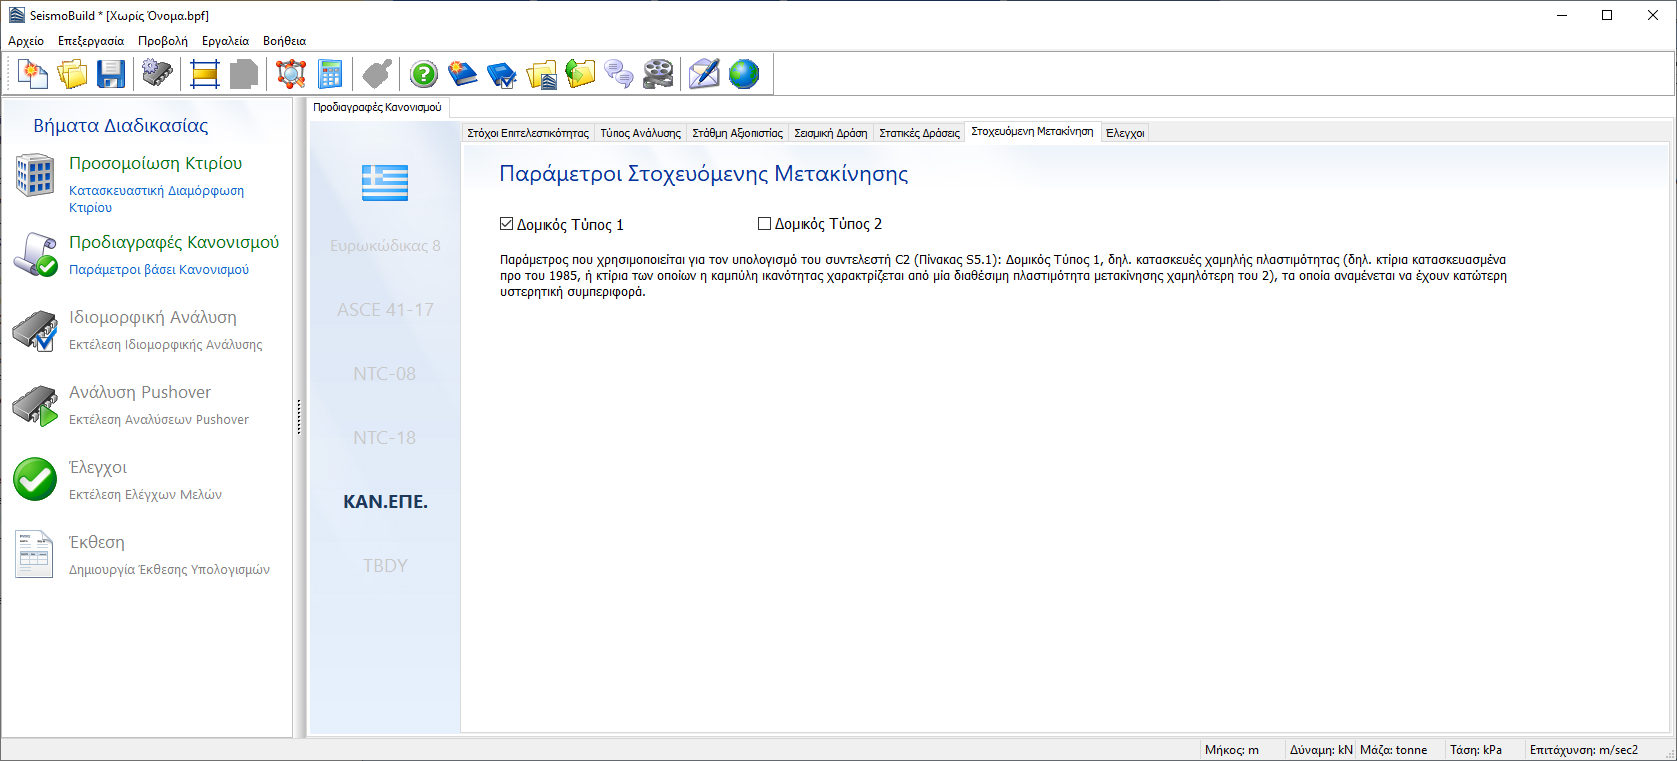Click the 3D model magnifier icon
This screenshot has height=761, width=1677.
291,74
